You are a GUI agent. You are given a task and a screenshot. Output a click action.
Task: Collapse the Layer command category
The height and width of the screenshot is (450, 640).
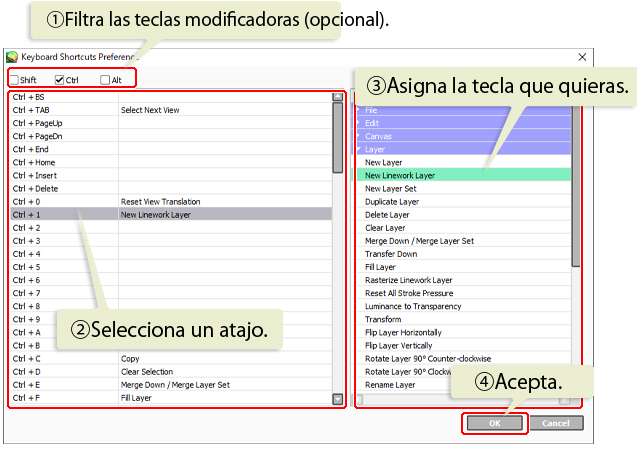click(375, 149)
